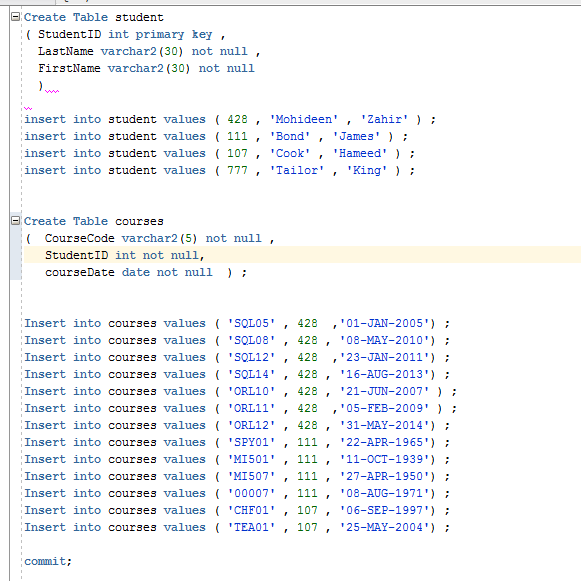The width and height of the screenshot is (581, 581).
Task: Collapse the Create Table student block
Action: [x=16, y=17]
